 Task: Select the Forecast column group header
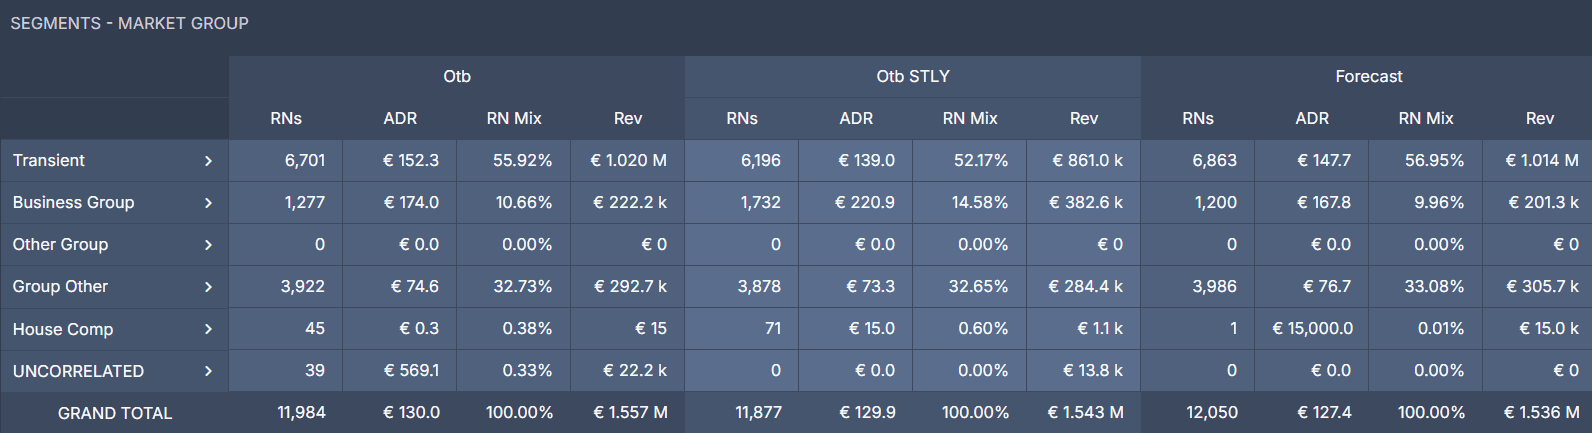1368,77
